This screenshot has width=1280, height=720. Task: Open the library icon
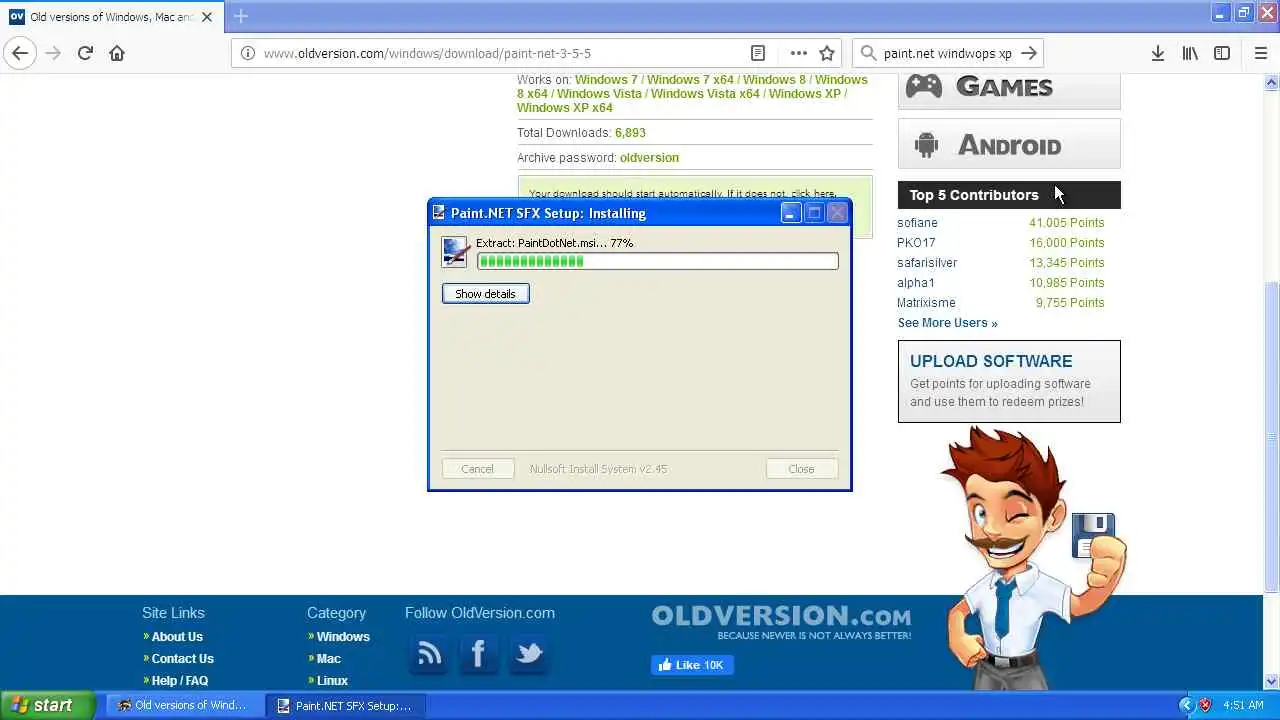tap(1190, 53)
